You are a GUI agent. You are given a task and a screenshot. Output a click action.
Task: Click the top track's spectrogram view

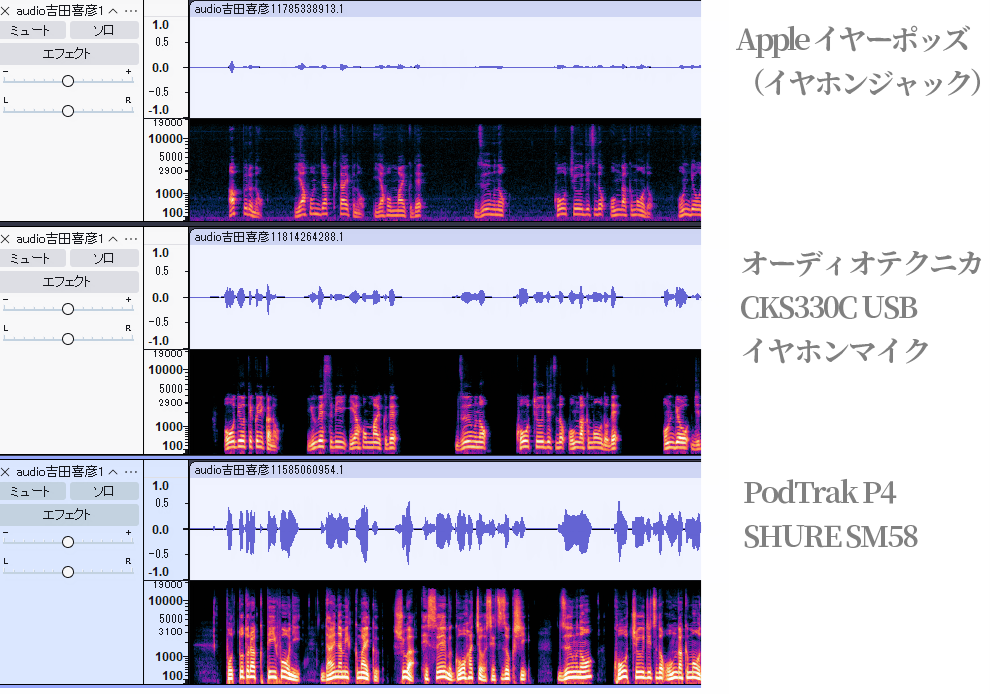445,169
